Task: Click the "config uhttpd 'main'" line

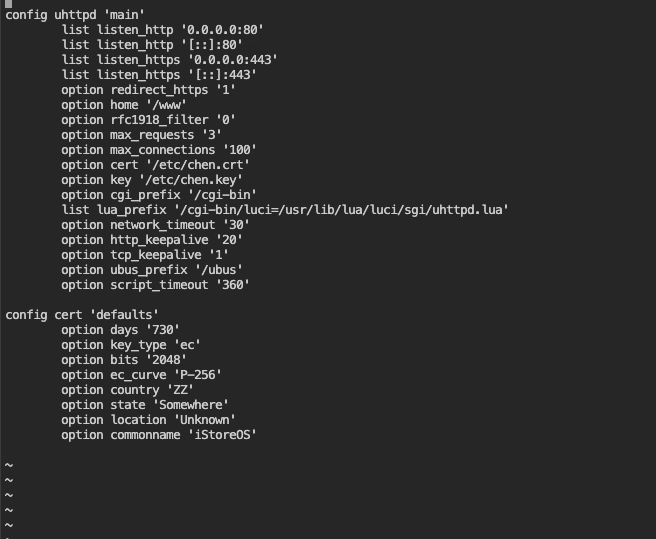Action: [75, 14]
